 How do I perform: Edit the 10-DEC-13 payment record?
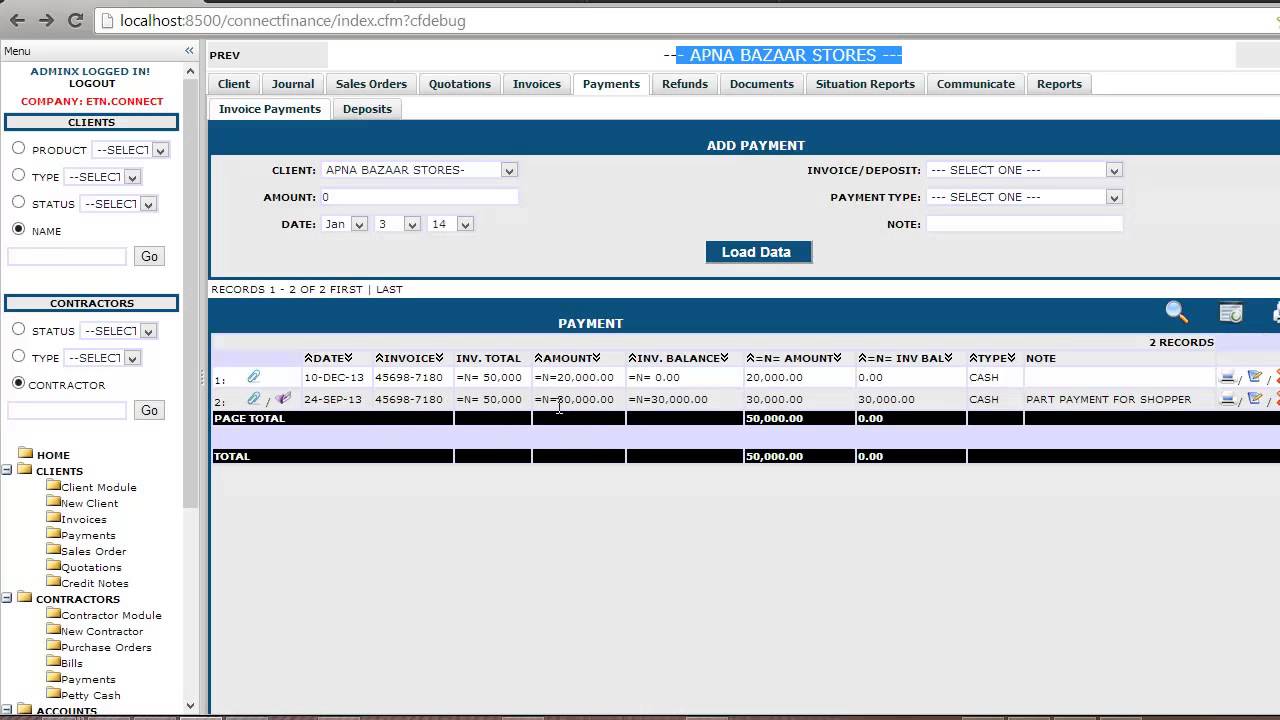1255,377
